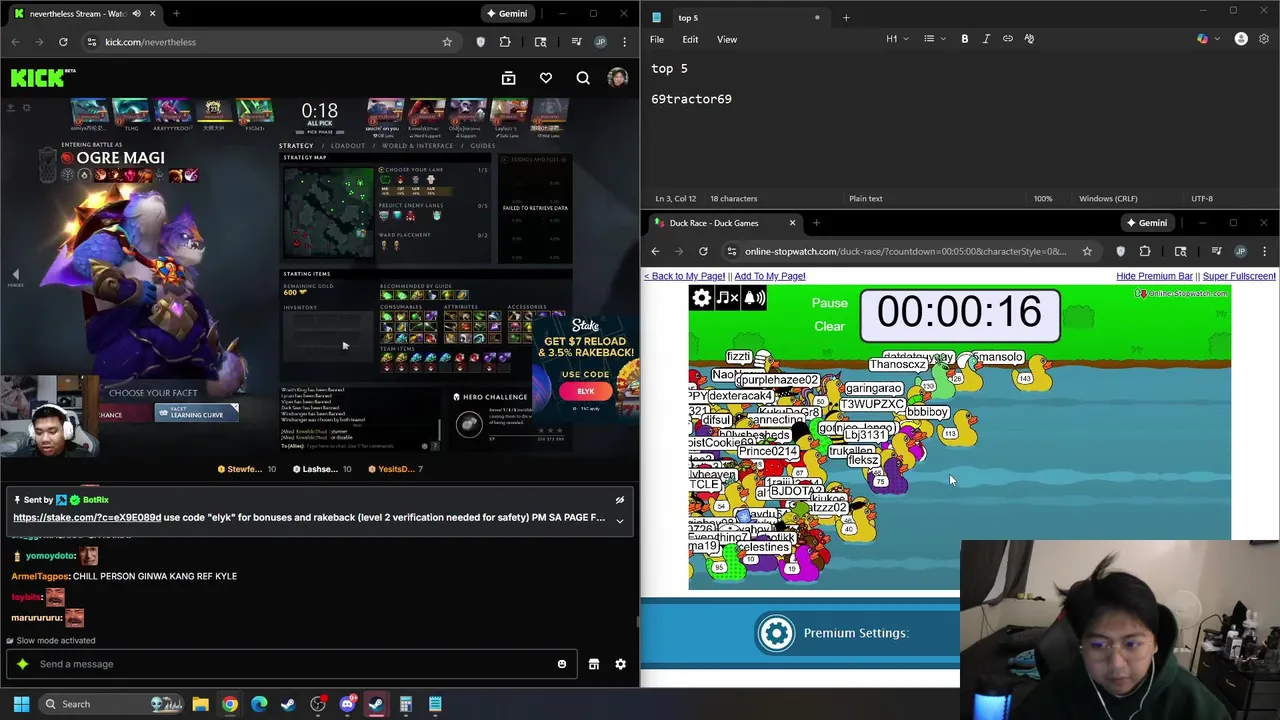This screenshot has width=1280, height=720.
Task: Open new tab in Duck Race window
Action: coord(816,223)
